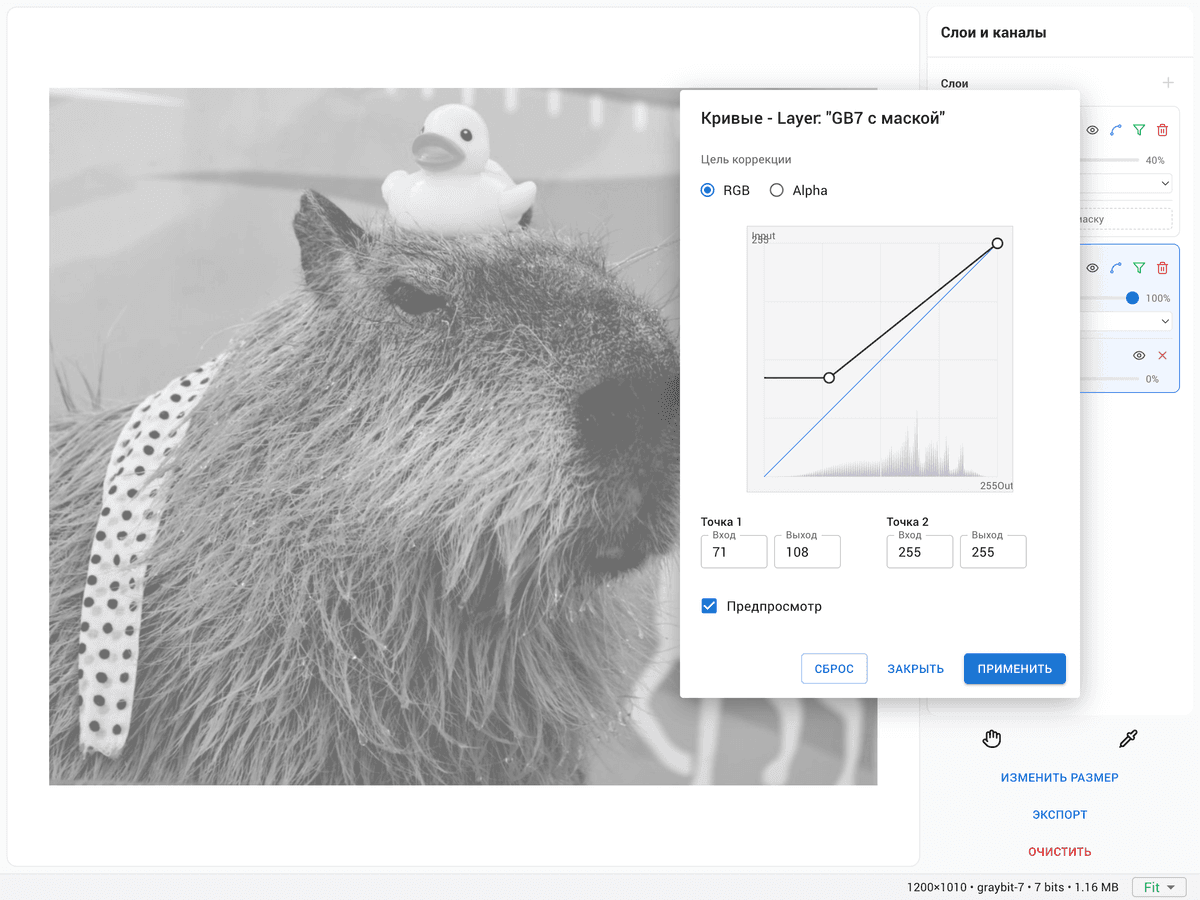This screenshot has height=900, width=1200.
Task: Remove the mask with the red X icon
Action: (1162, 356)
